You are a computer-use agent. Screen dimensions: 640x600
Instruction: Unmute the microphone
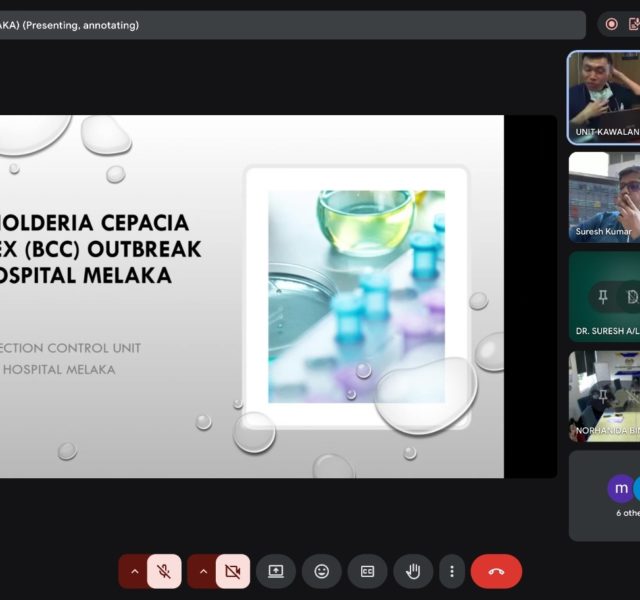pyautogui.click(x=164, y=571)
